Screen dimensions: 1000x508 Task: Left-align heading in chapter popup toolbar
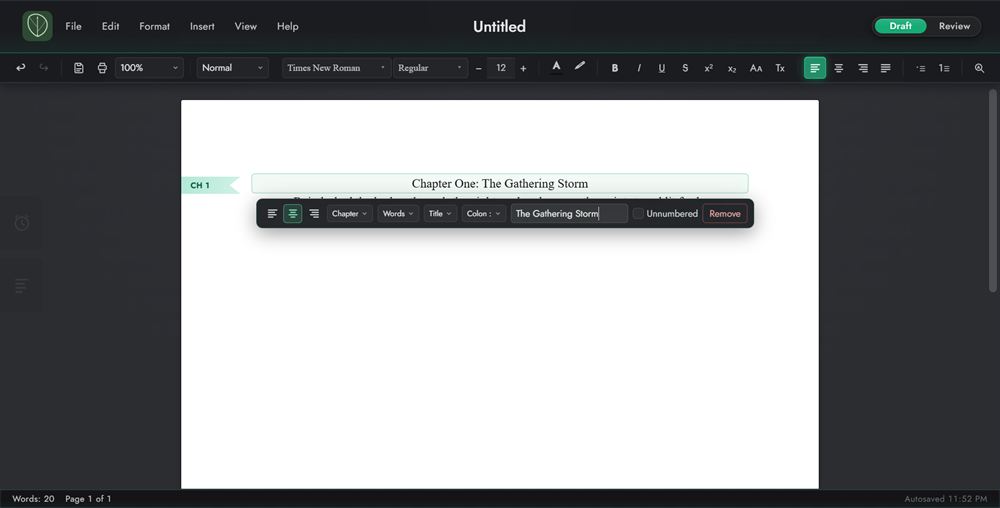coord(272,214)
